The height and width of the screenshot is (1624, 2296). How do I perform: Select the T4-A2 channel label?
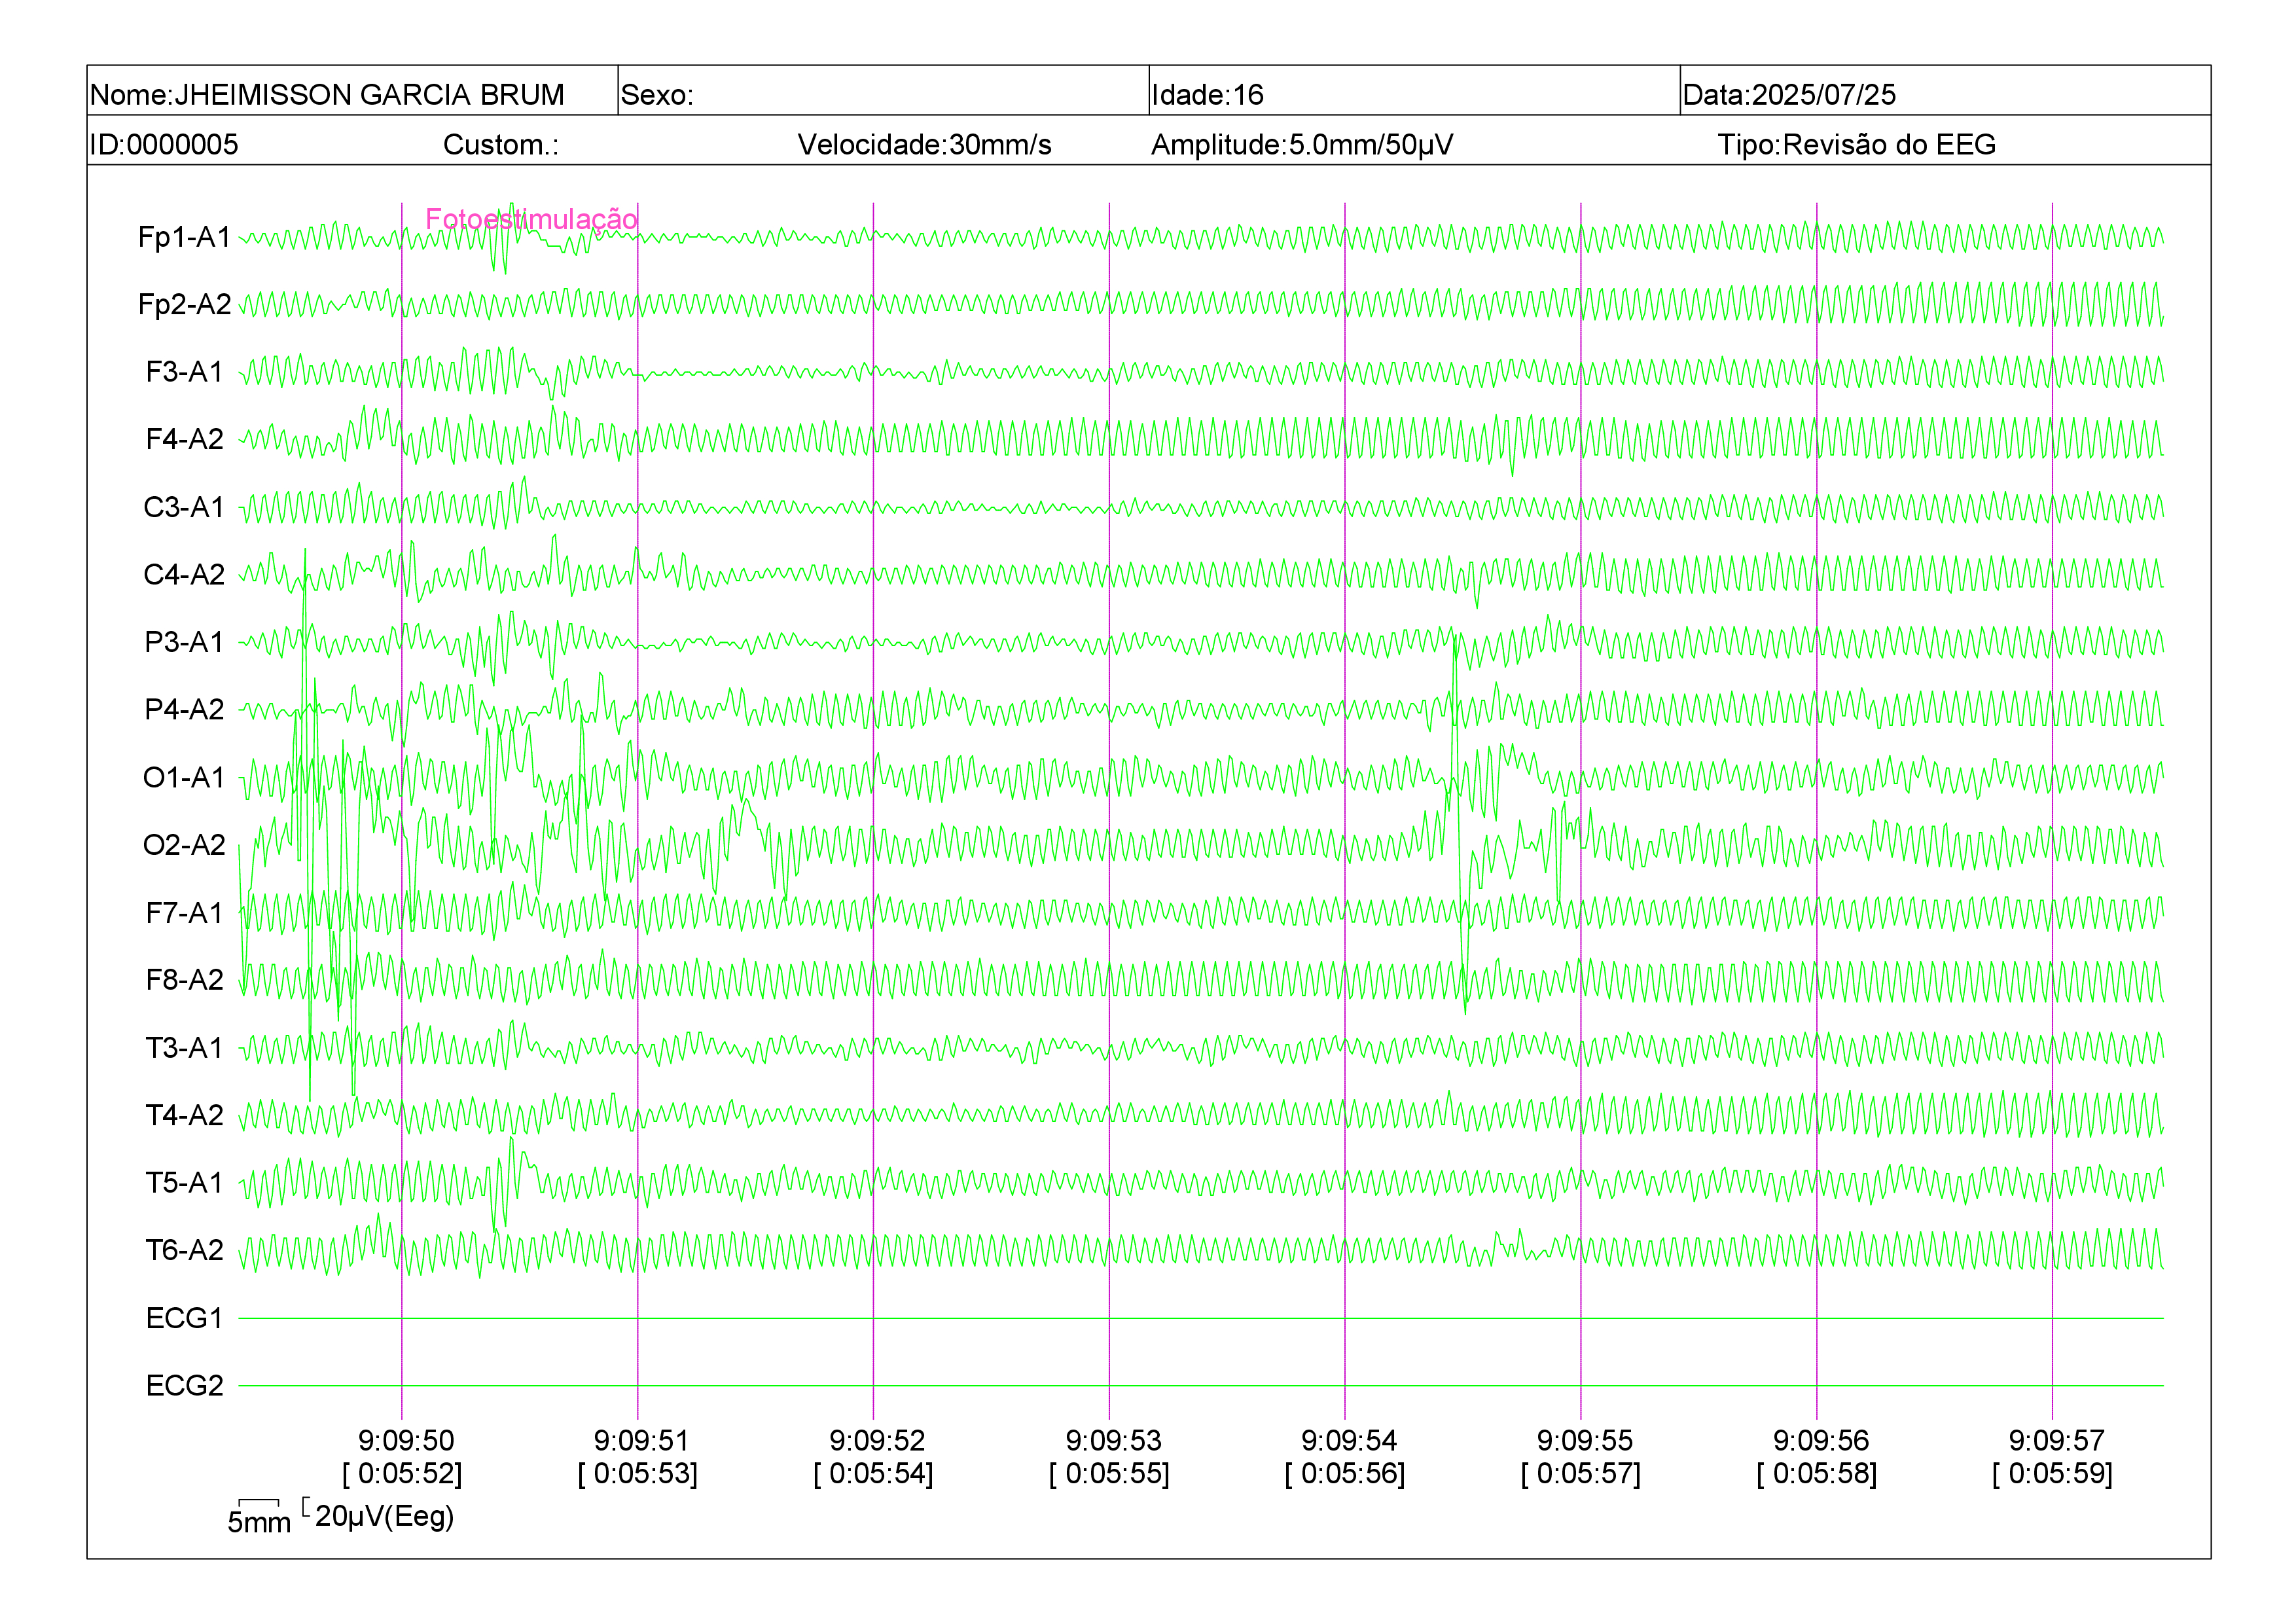[x=184, y=1114]
